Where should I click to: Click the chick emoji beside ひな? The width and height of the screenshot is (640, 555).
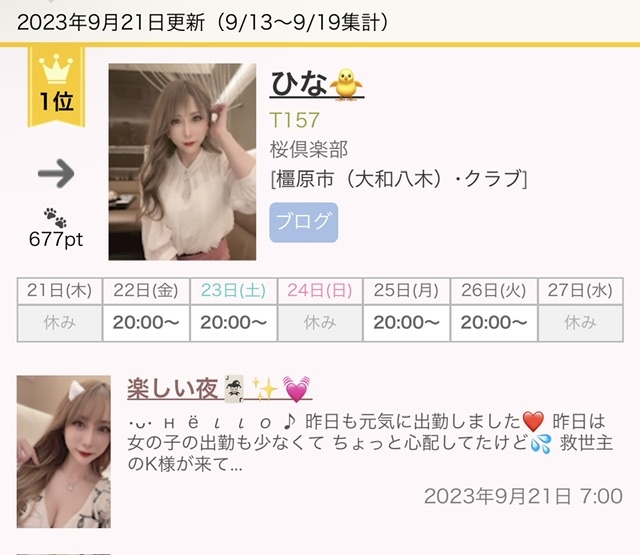tap(346, 84)
